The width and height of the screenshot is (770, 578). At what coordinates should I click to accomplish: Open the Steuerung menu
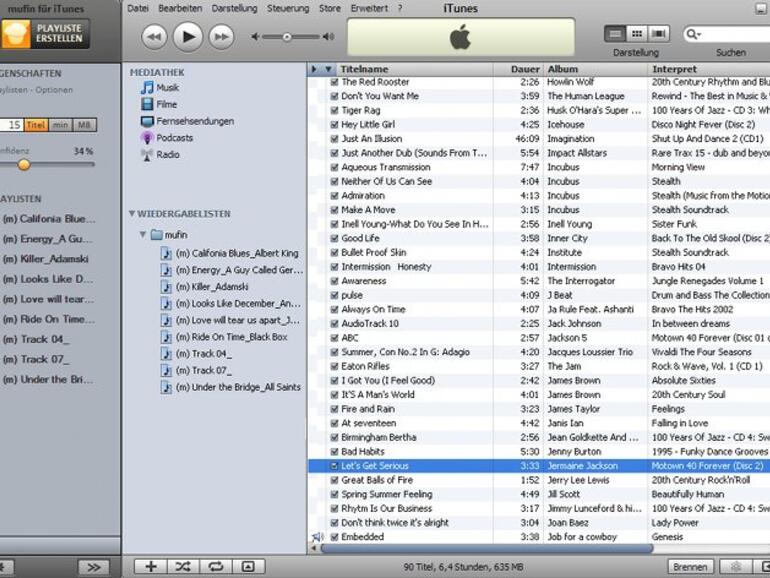tap(287, 8)
